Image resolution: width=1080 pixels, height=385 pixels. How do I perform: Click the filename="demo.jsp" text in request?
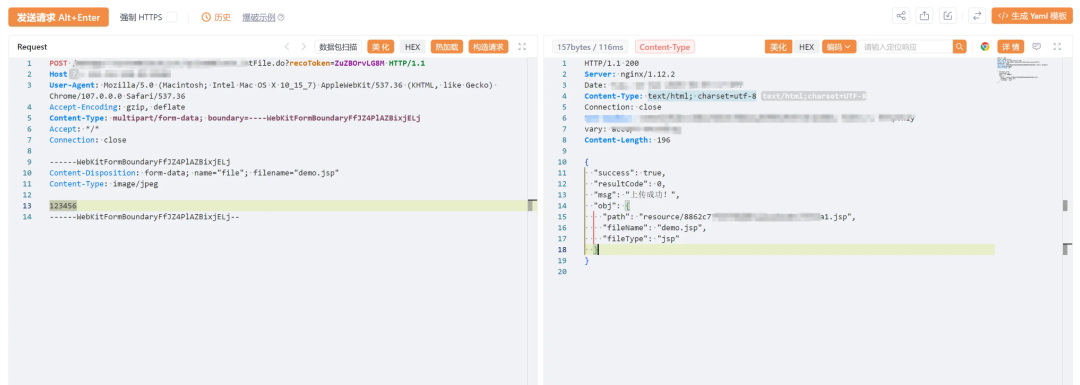pyautogui.click(x=295, y=173)
